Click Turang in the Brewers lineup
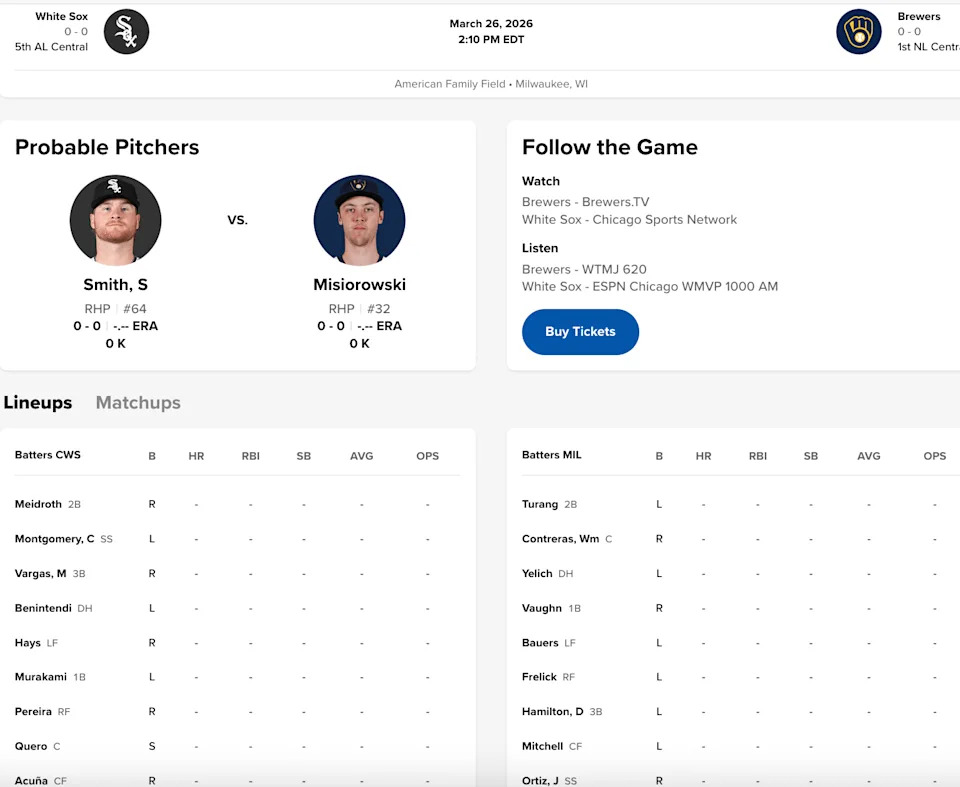 coord(540,505)
